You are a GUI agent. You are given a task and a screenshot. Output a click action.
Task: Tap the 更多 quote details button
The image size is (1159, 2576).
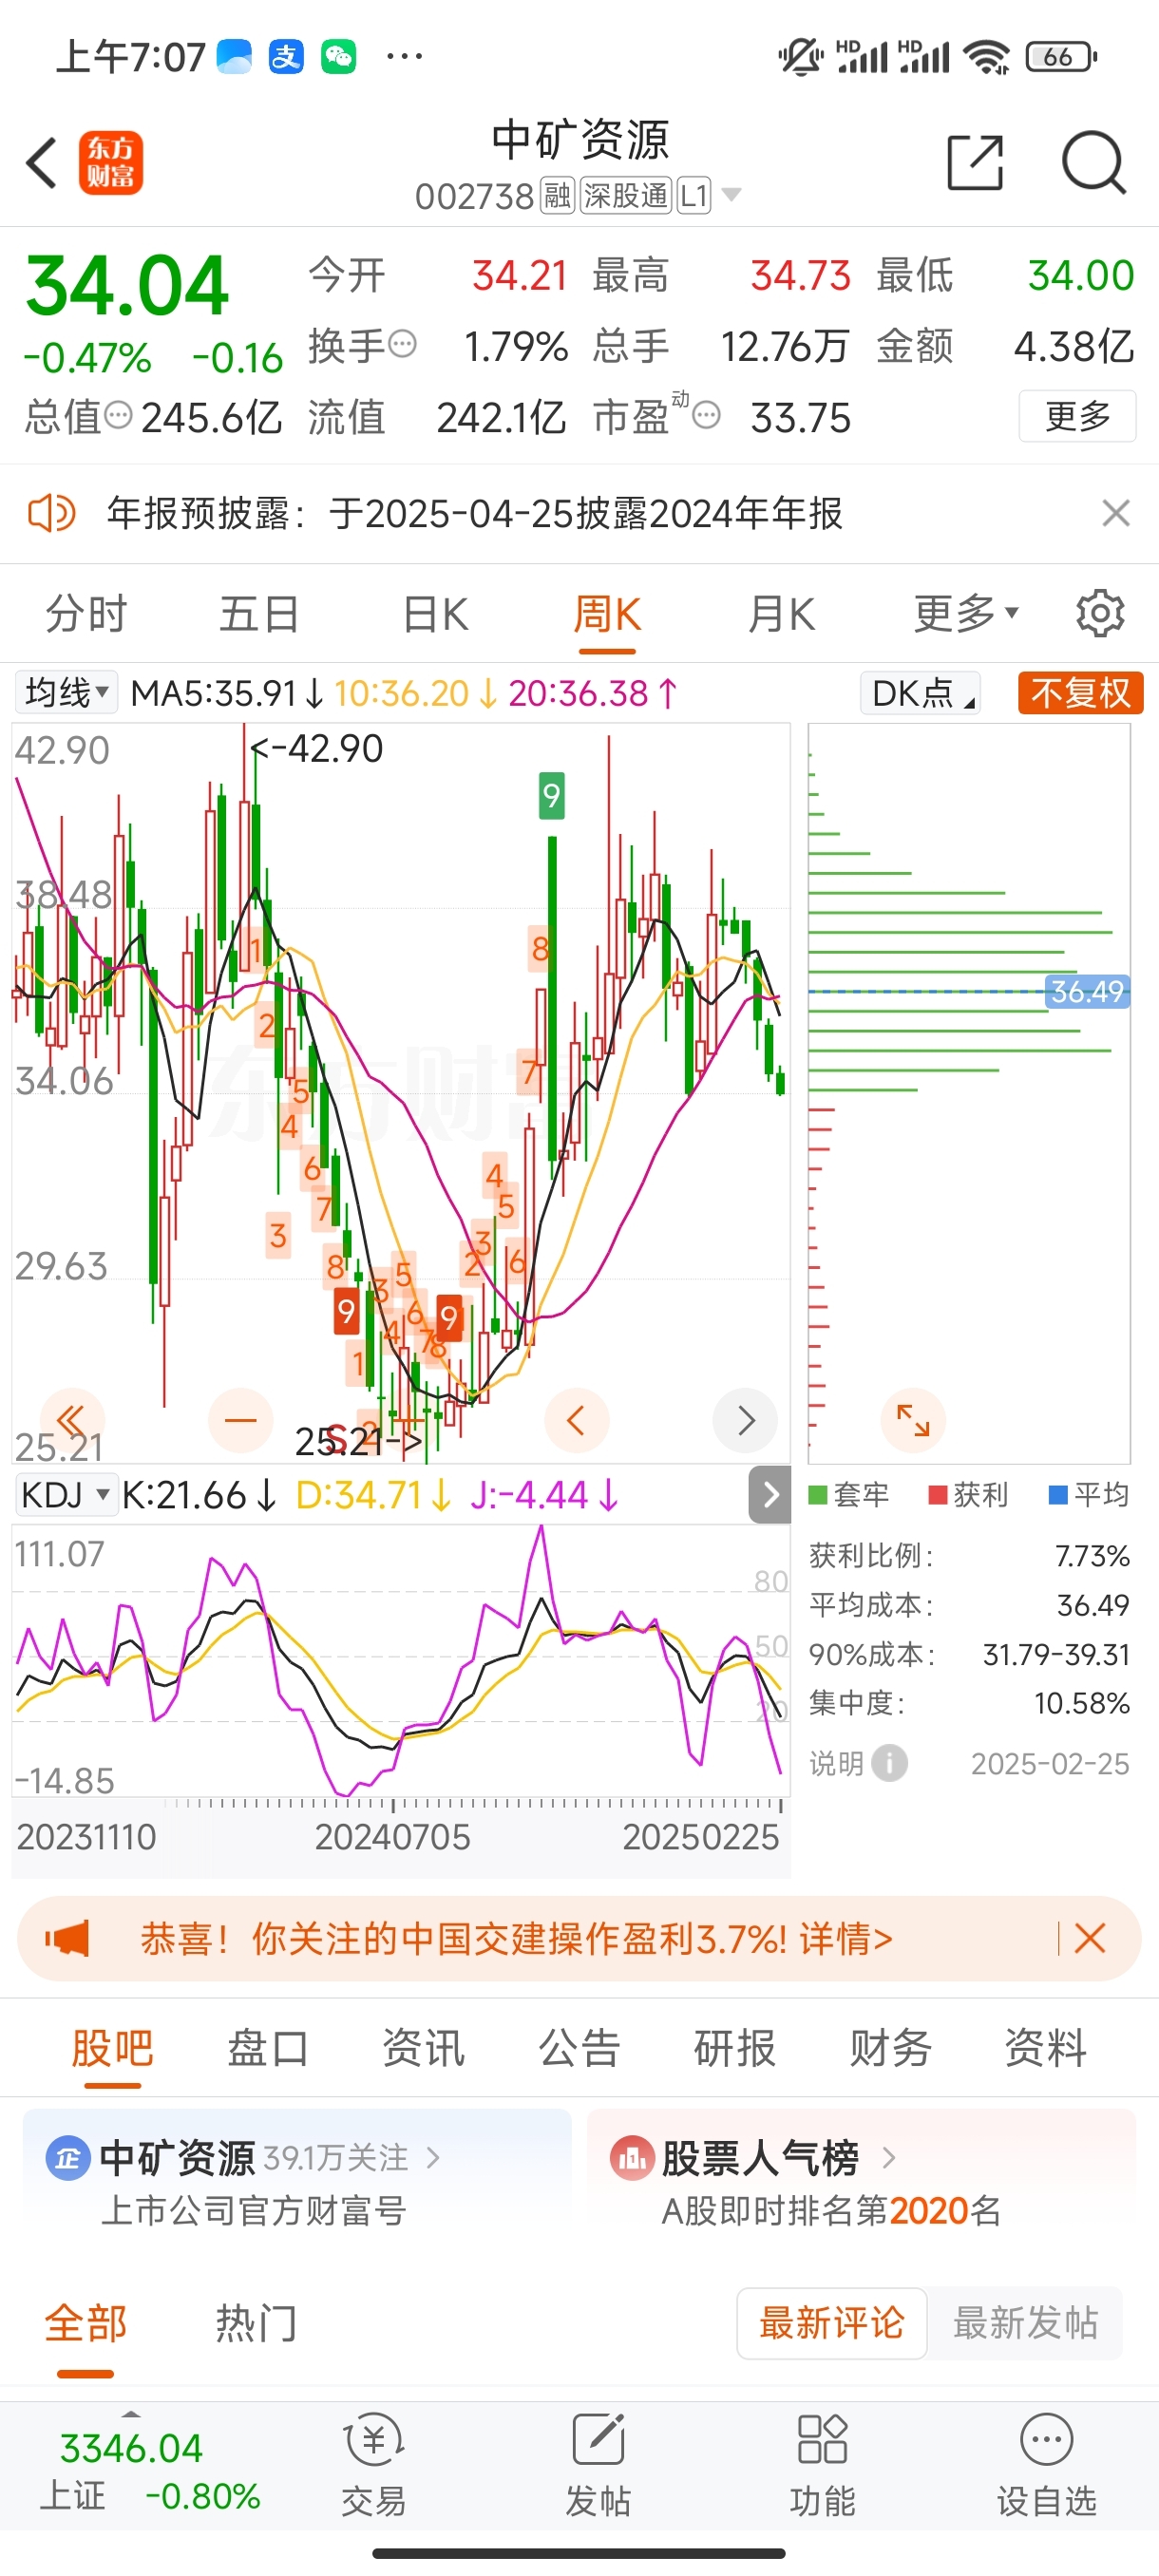pyautogui.click(x=1077, y=415)
